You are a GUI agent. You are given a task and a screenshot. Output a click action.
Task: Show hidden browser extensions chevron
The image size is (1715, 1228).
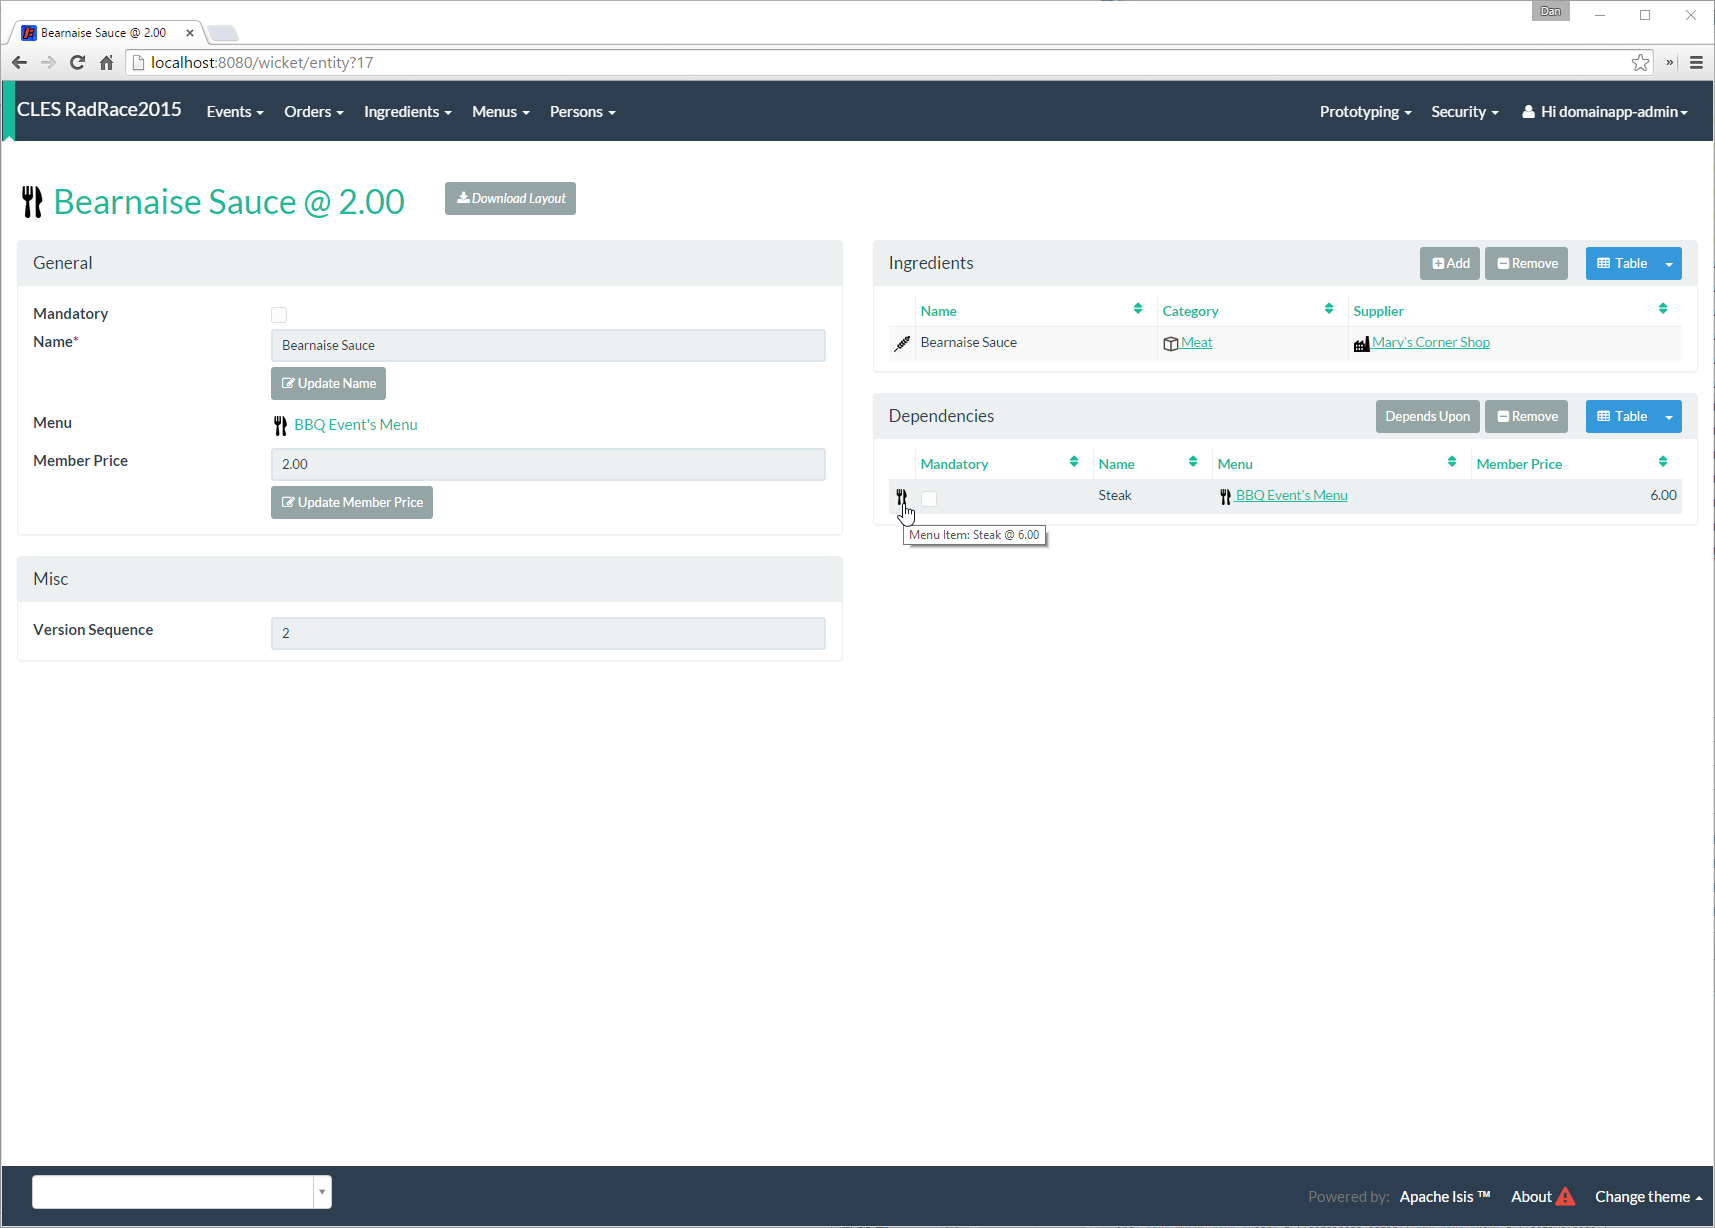coord(1669,62)
